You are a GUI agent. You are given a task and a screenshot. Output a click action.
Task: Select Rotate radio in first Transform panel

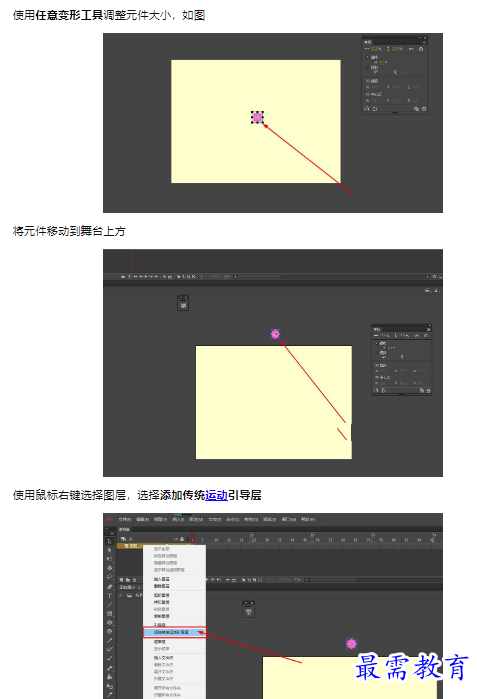click(x=368, y=57)
